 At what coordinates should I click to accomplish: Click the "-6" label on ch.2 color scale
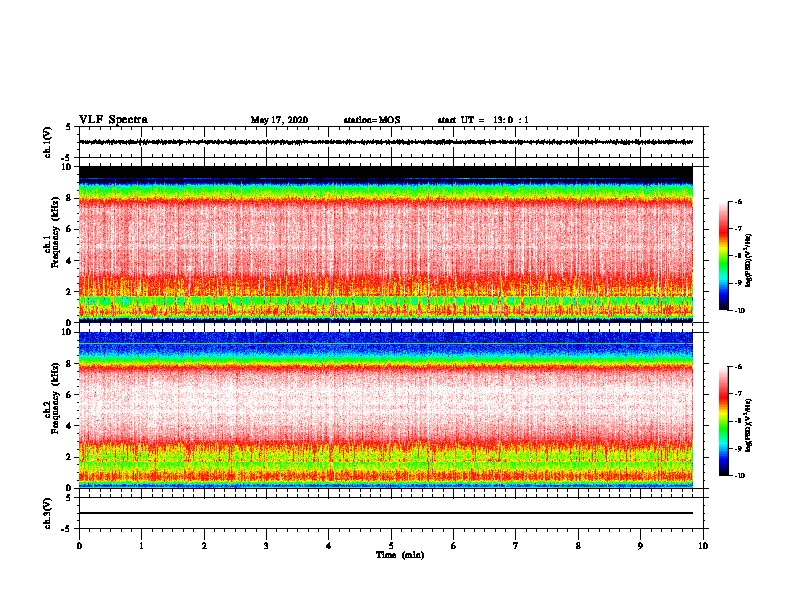click(x=738, y=367)
